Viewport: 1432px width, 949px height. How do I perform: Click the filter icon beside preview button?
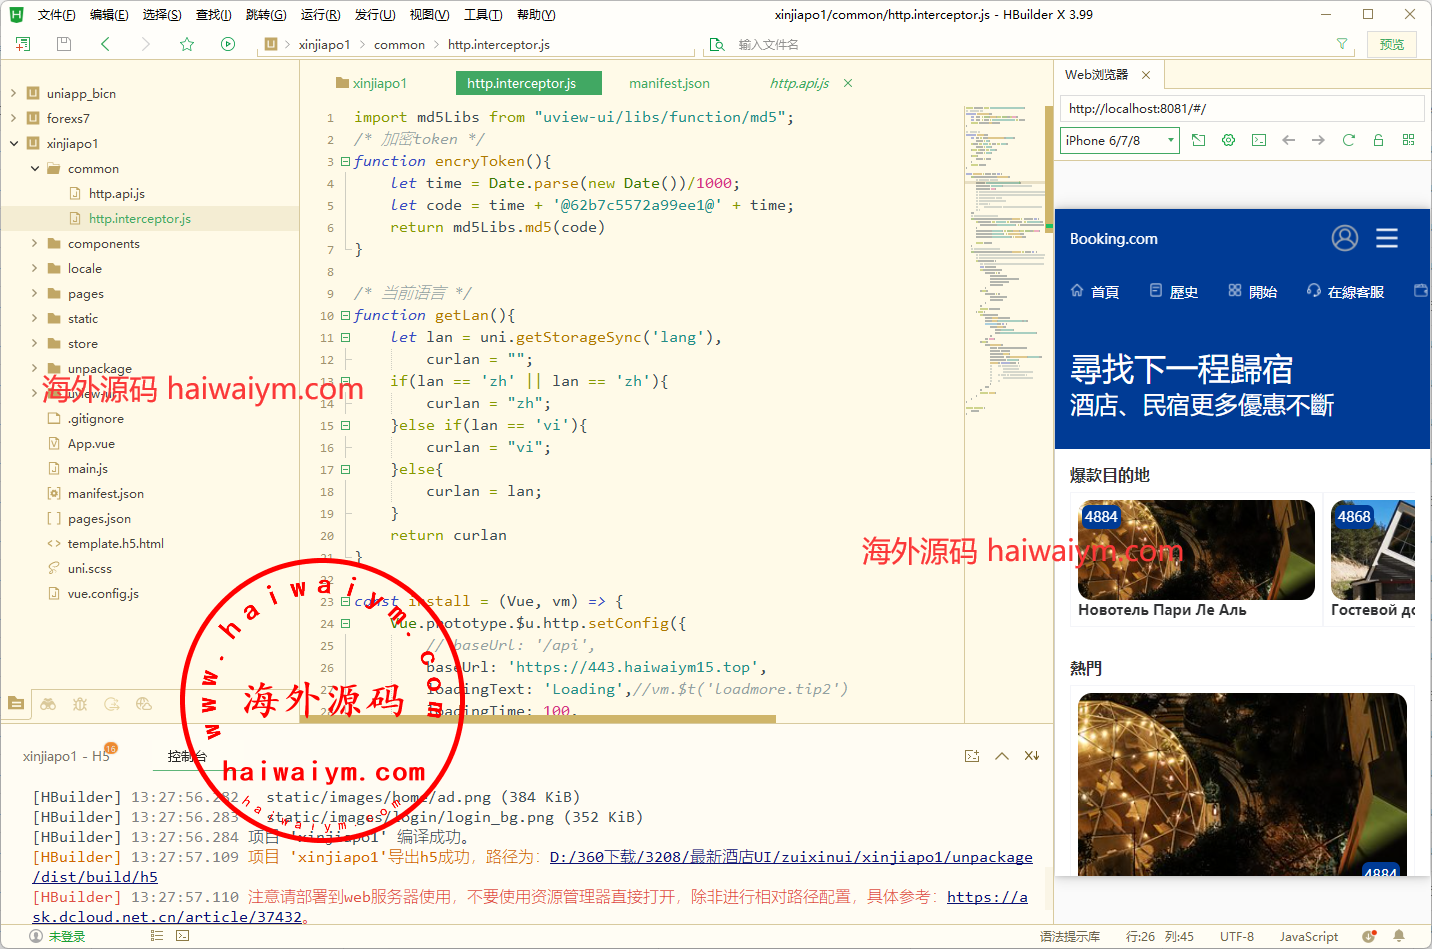[1342, 44]
